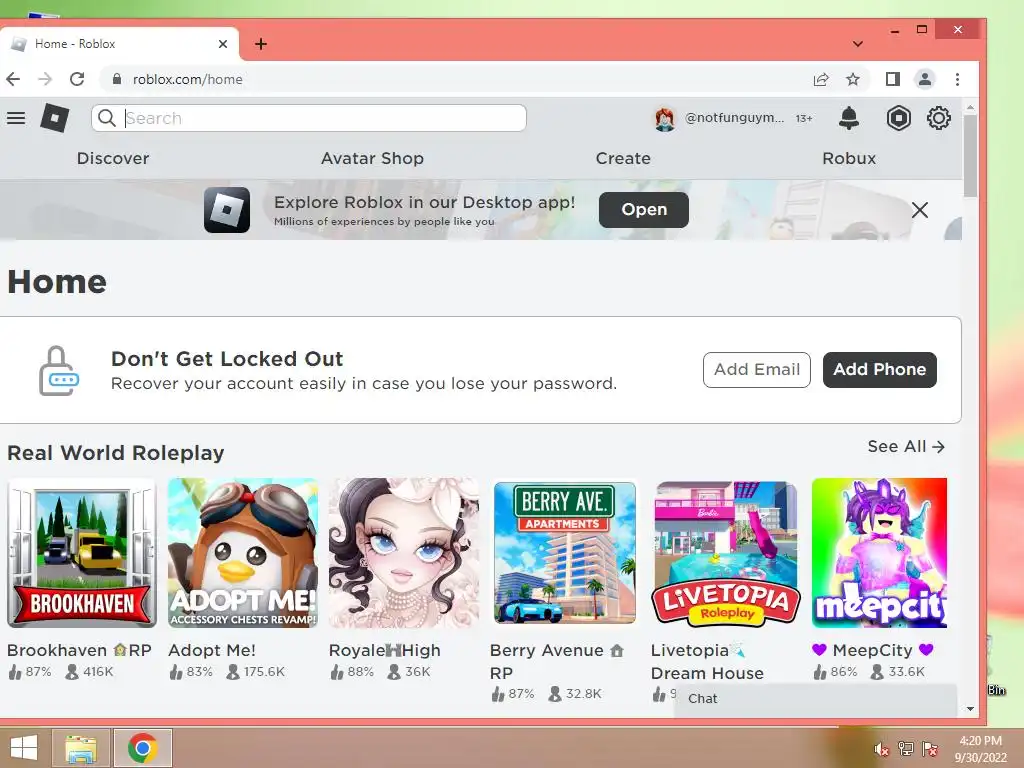The width and height of the screenshot is (1024, 768).
Task: Open the Discover tab
Action: tap(113, 158)
